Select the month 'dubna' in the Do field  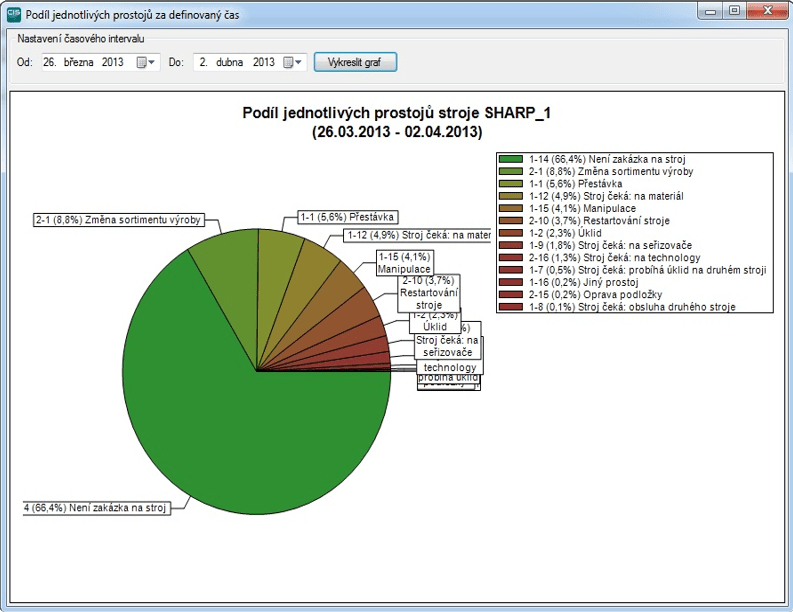pos(230,62)
